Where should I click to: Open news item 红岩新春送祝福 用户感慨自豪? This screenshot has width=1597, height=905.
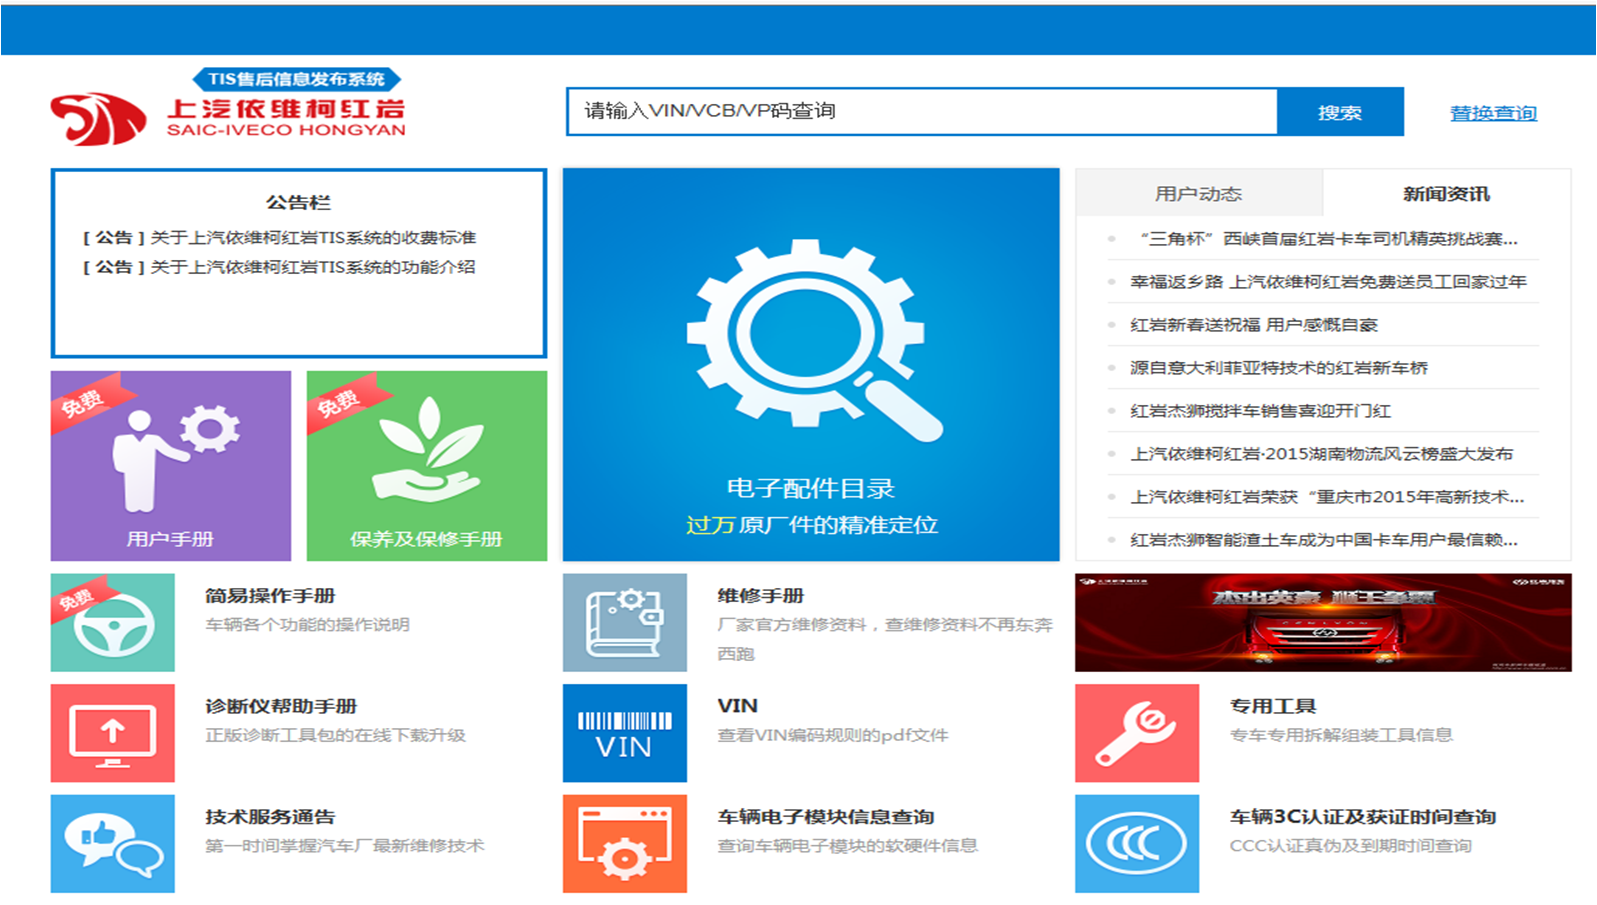click(1253, 325)
